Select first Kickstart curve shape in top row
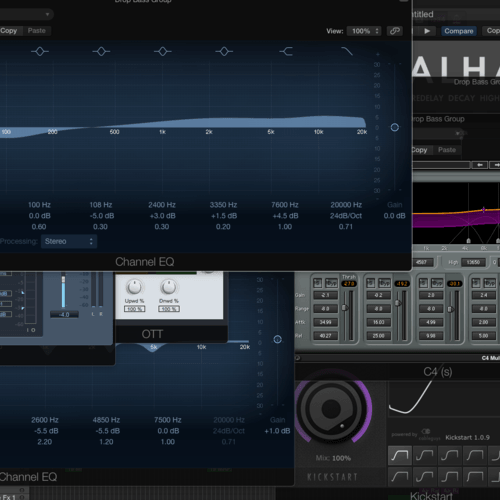This screenshot has height=500, width=500. 400,455
